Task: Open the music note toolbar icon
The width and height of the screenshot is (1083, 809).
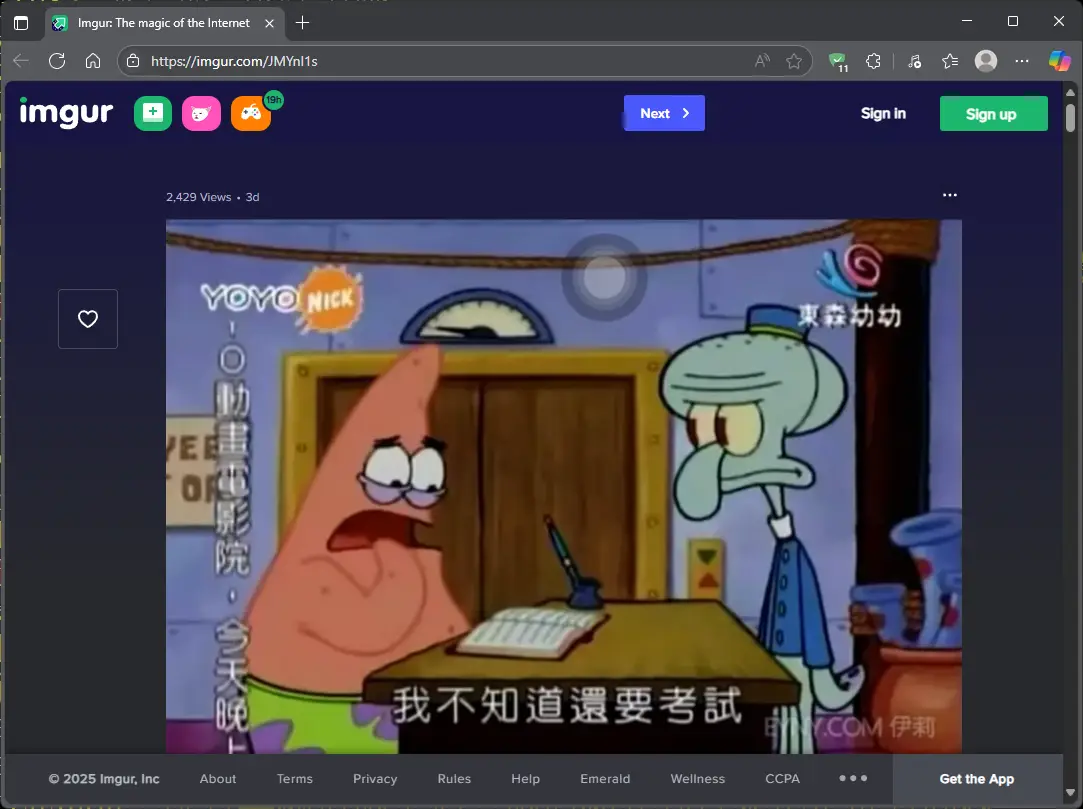Action: tap(914, 61)
